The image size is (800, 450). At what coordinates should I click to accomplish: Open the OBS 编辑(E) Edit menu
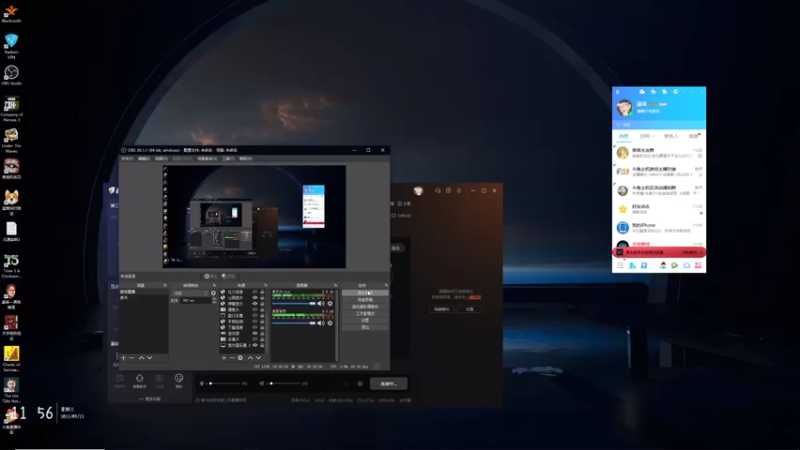(x=144, y=159)
